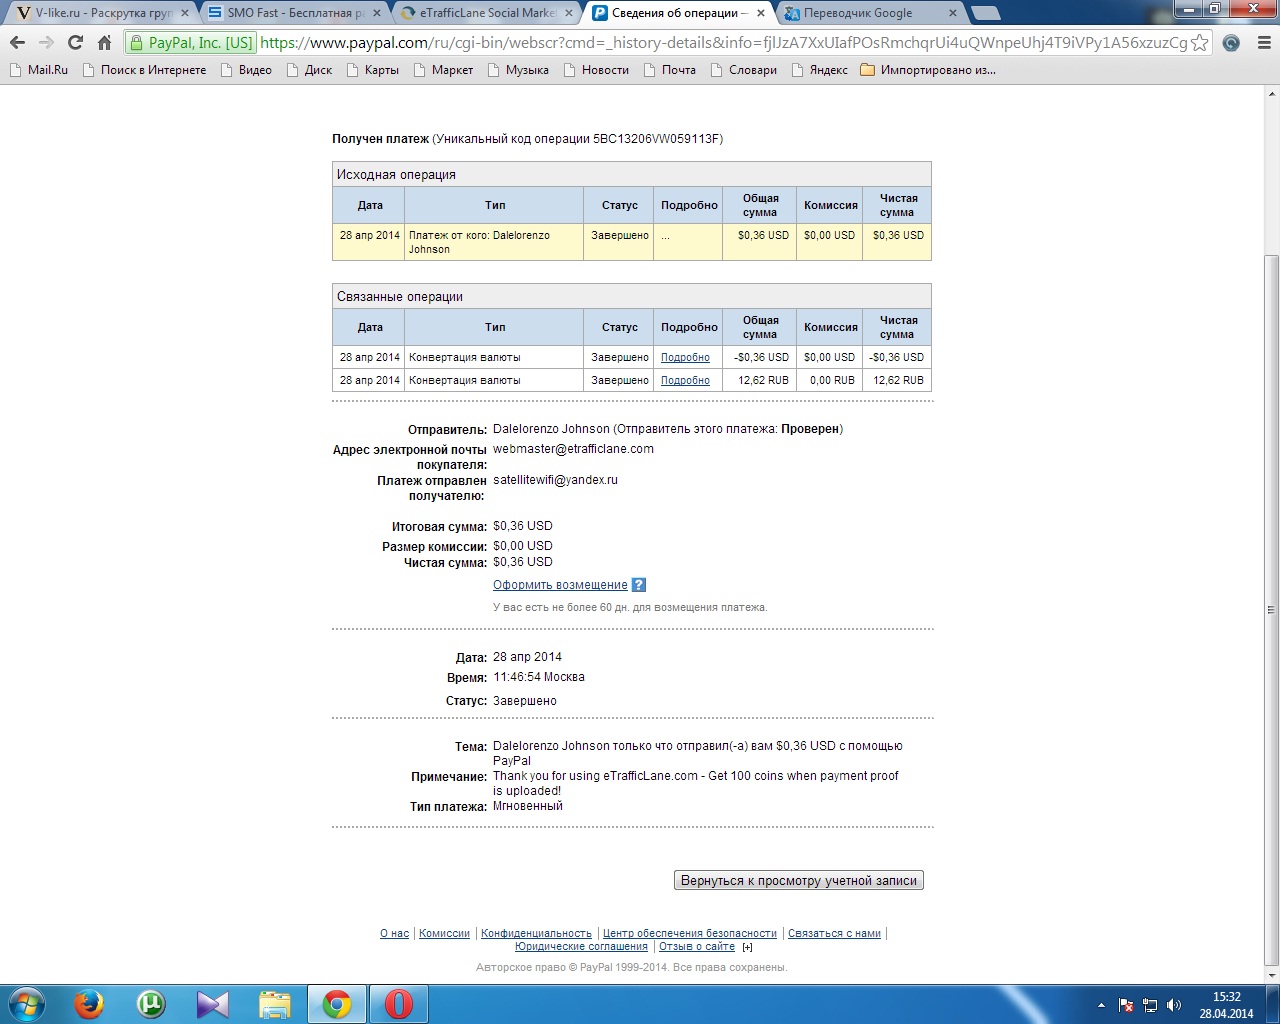Open the Музыка bookmark
1280x1024 pixels.
(518, 70)
